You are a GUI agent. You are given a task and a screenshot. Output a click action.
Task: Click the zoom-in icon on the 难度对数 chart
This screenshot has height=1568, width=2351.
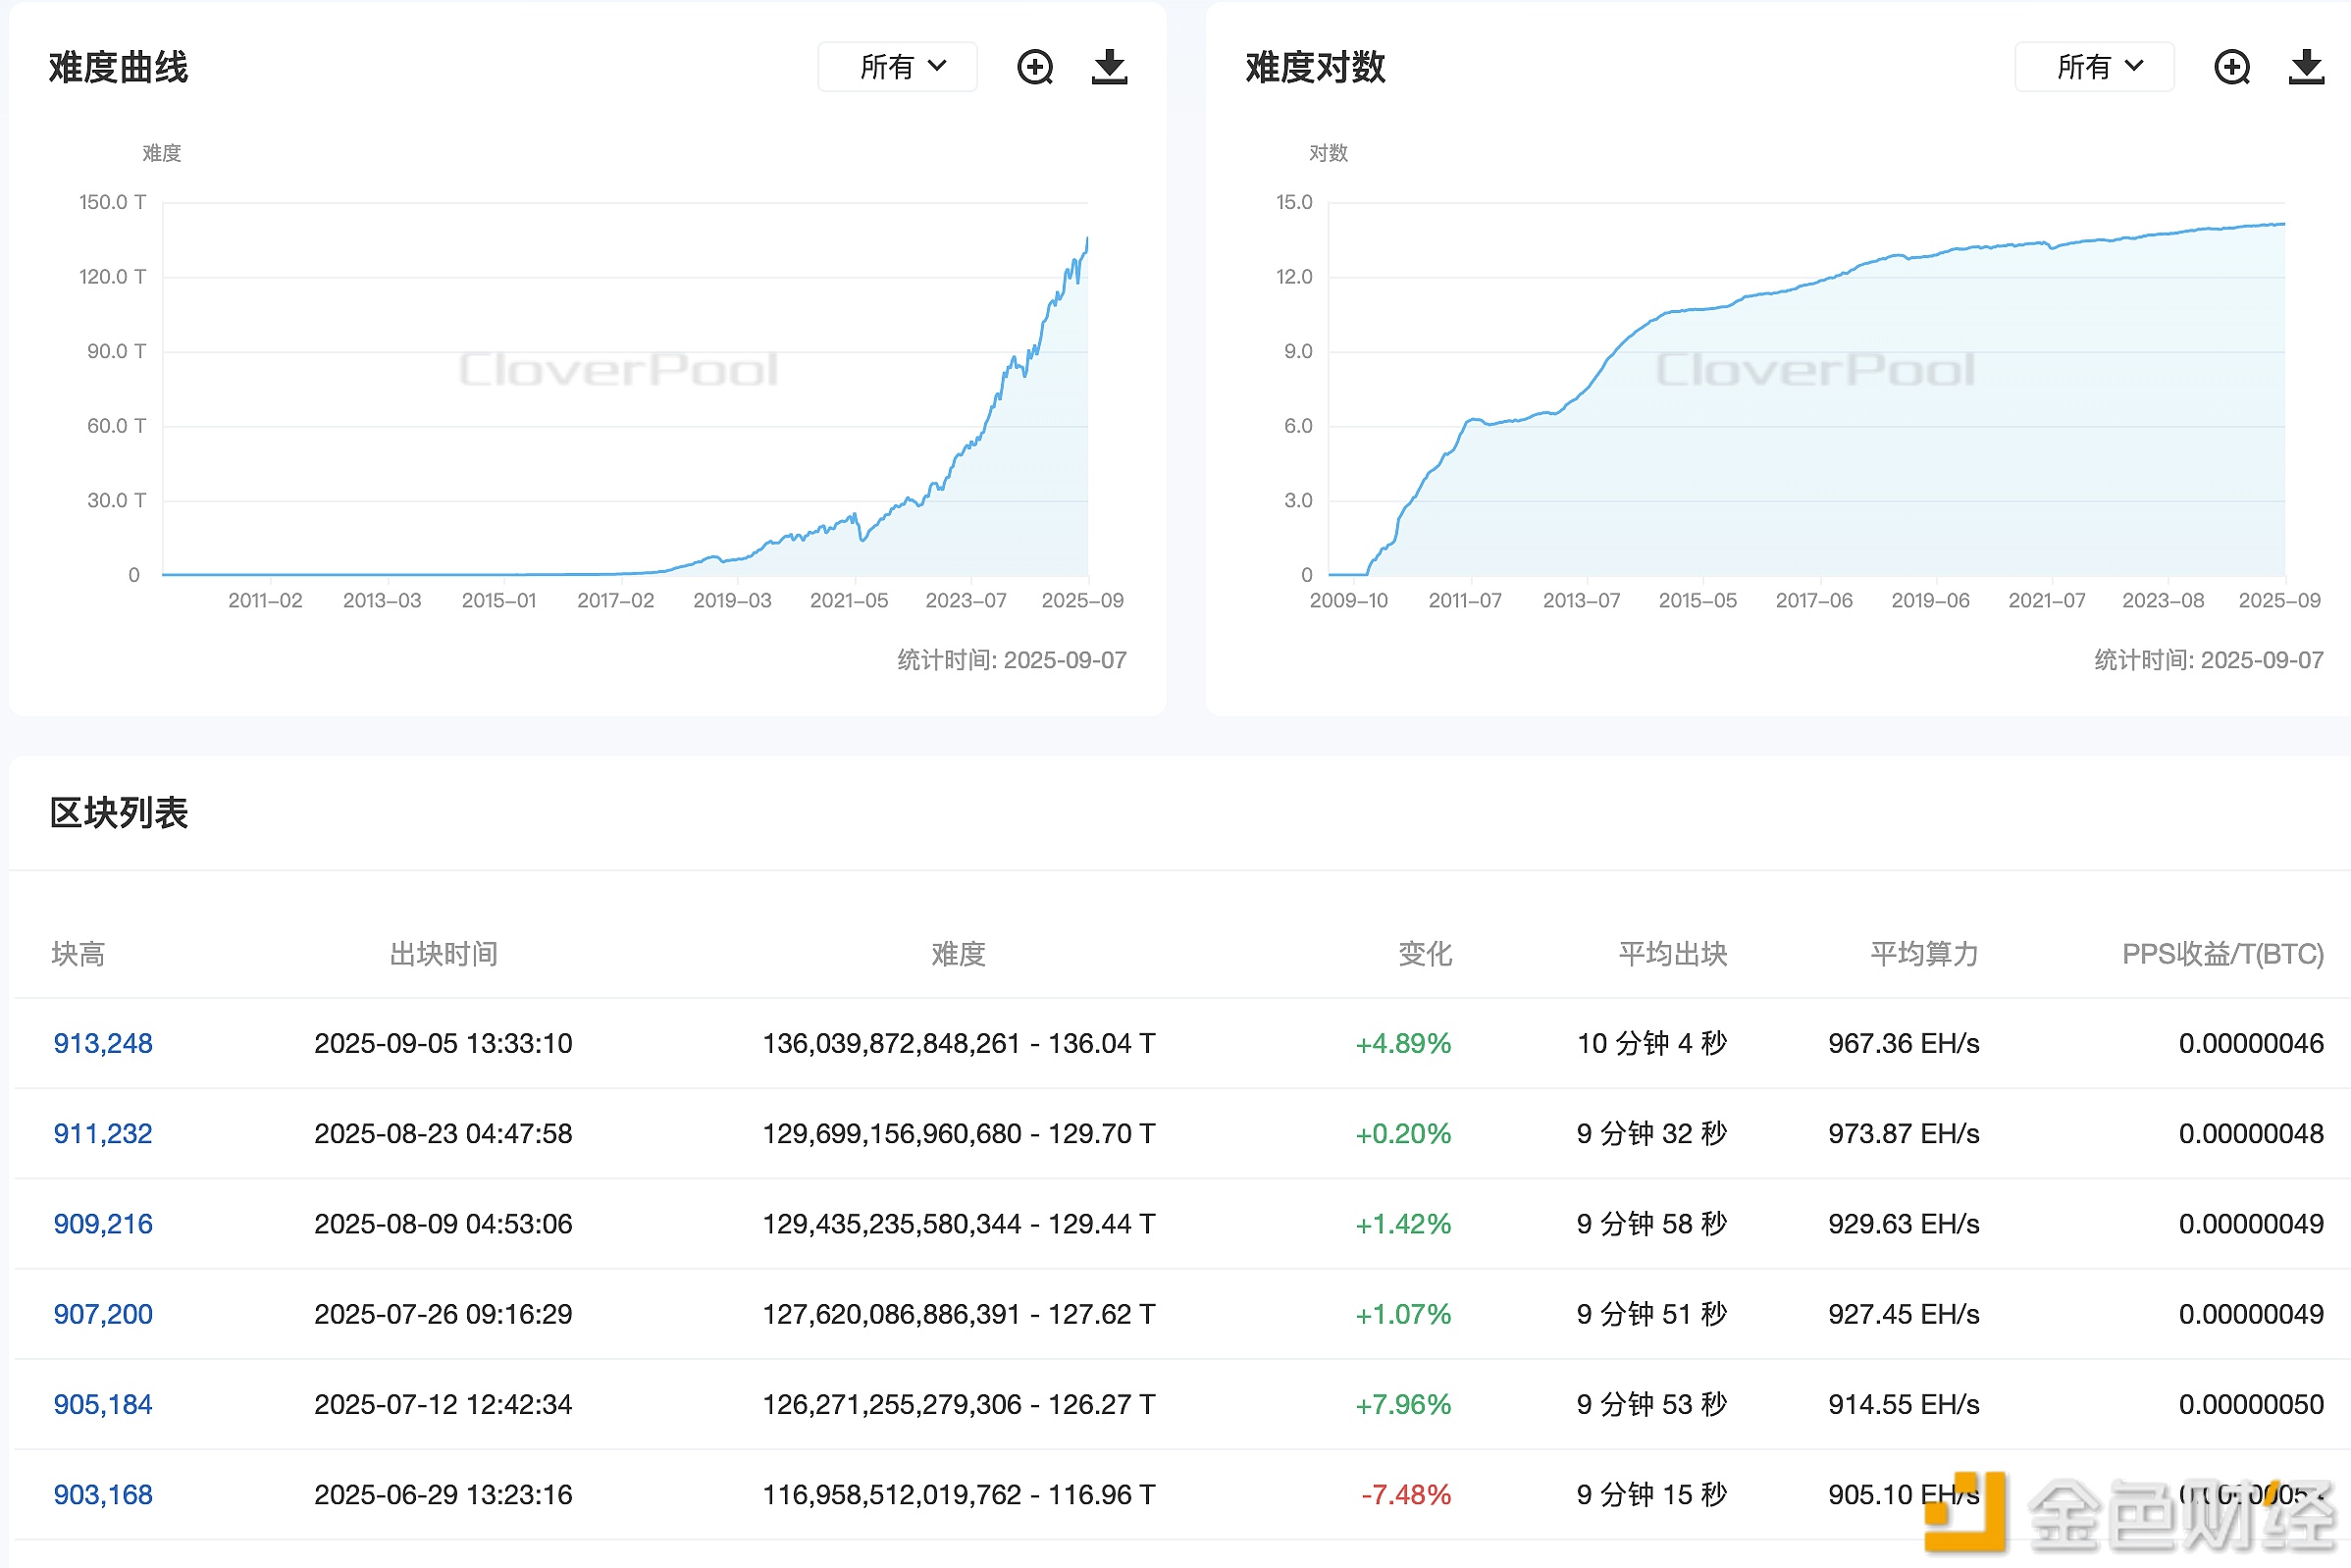pos(2231,66)
